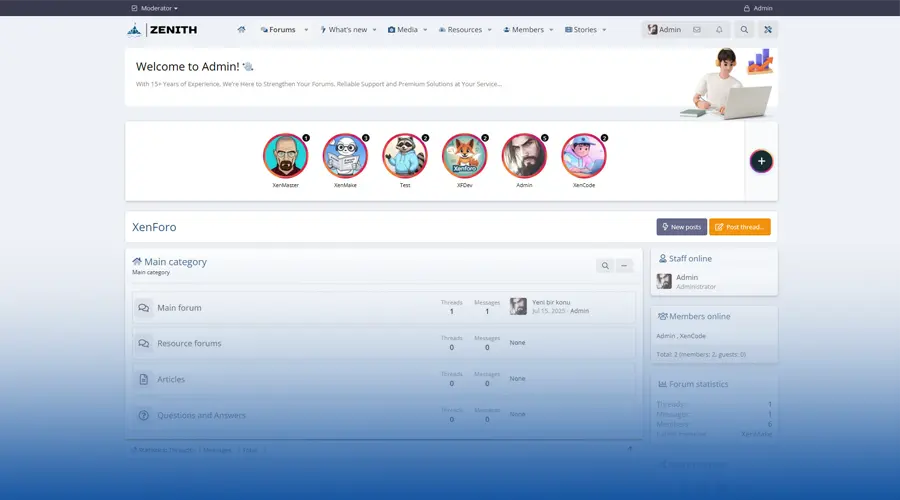View XenMaster's story avatar
The image size is (900, 500).
coord(285,156)
